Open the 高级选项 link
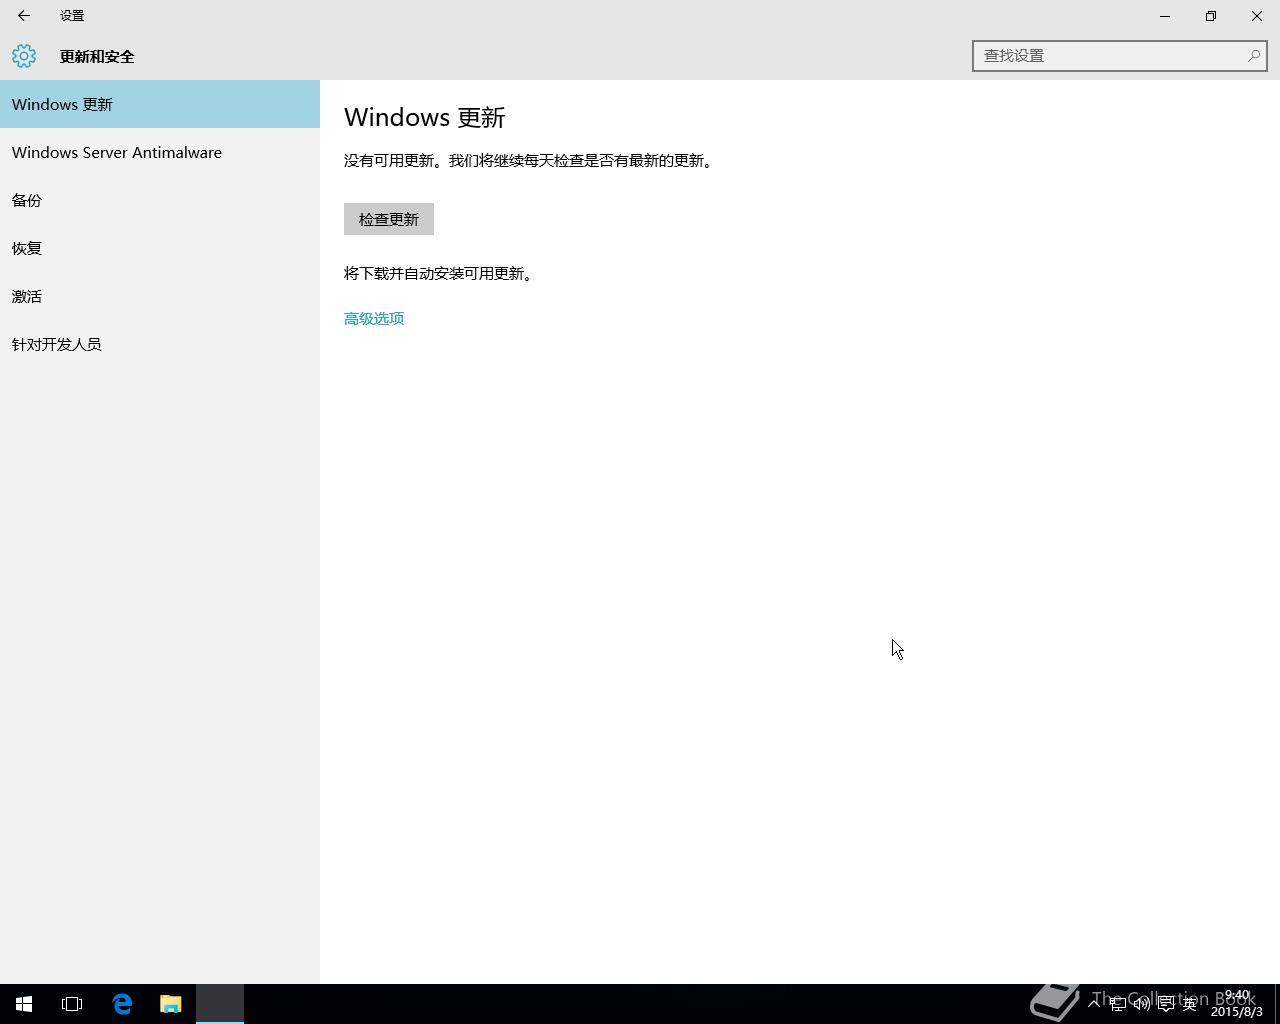This screenshot has width=1280, height=1024. point(374,318)
